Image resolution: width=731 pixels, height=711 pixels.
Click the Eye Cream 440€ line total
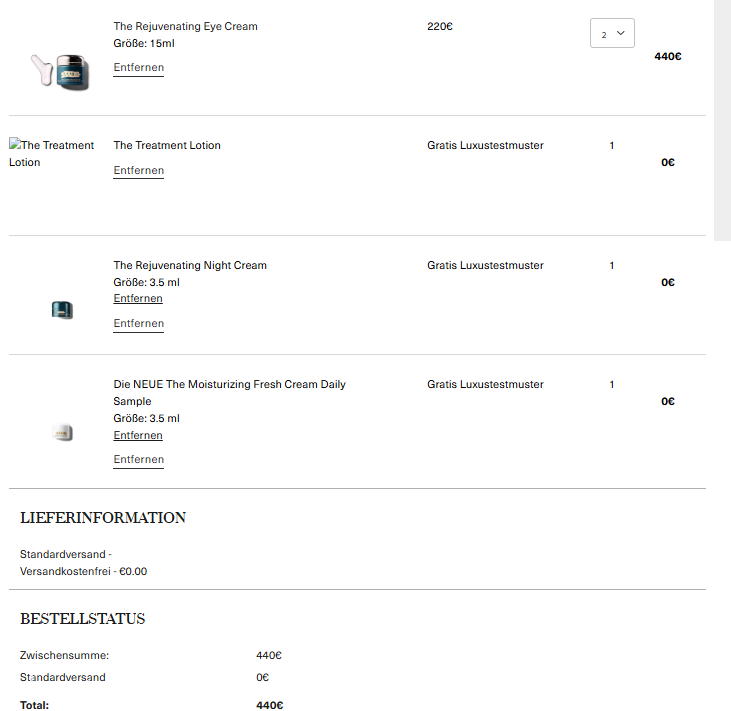coord(667,56)
